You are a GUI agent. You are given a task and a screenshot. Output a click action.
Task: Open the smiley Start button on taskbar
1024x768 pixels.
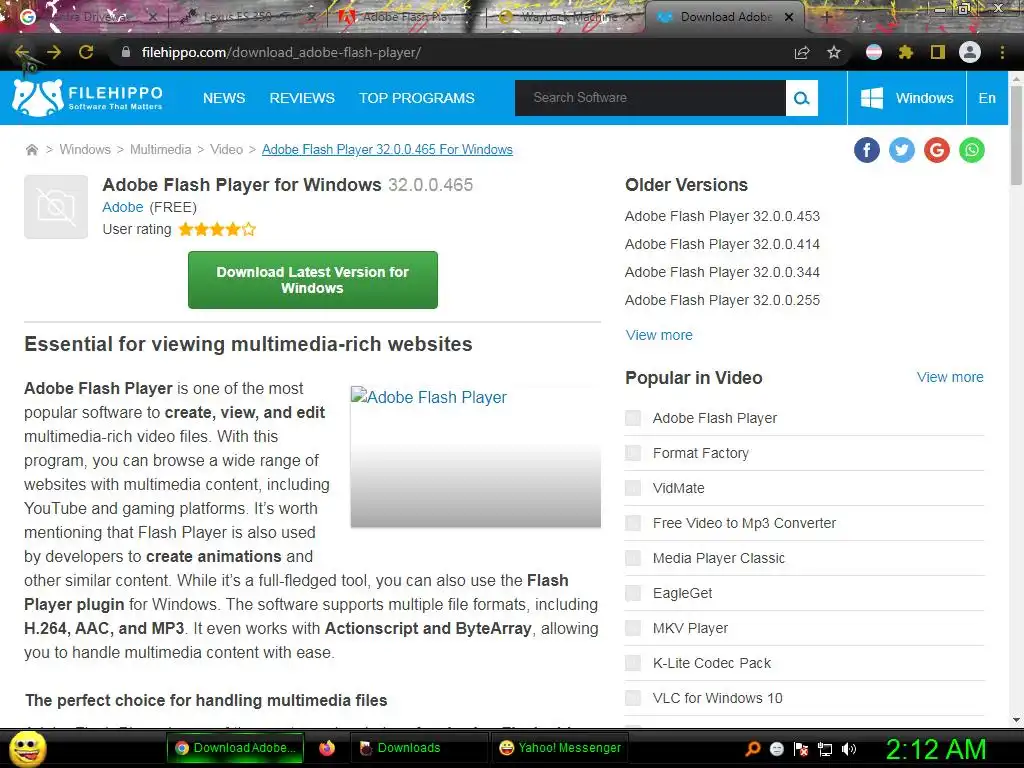tap(27, 748)
